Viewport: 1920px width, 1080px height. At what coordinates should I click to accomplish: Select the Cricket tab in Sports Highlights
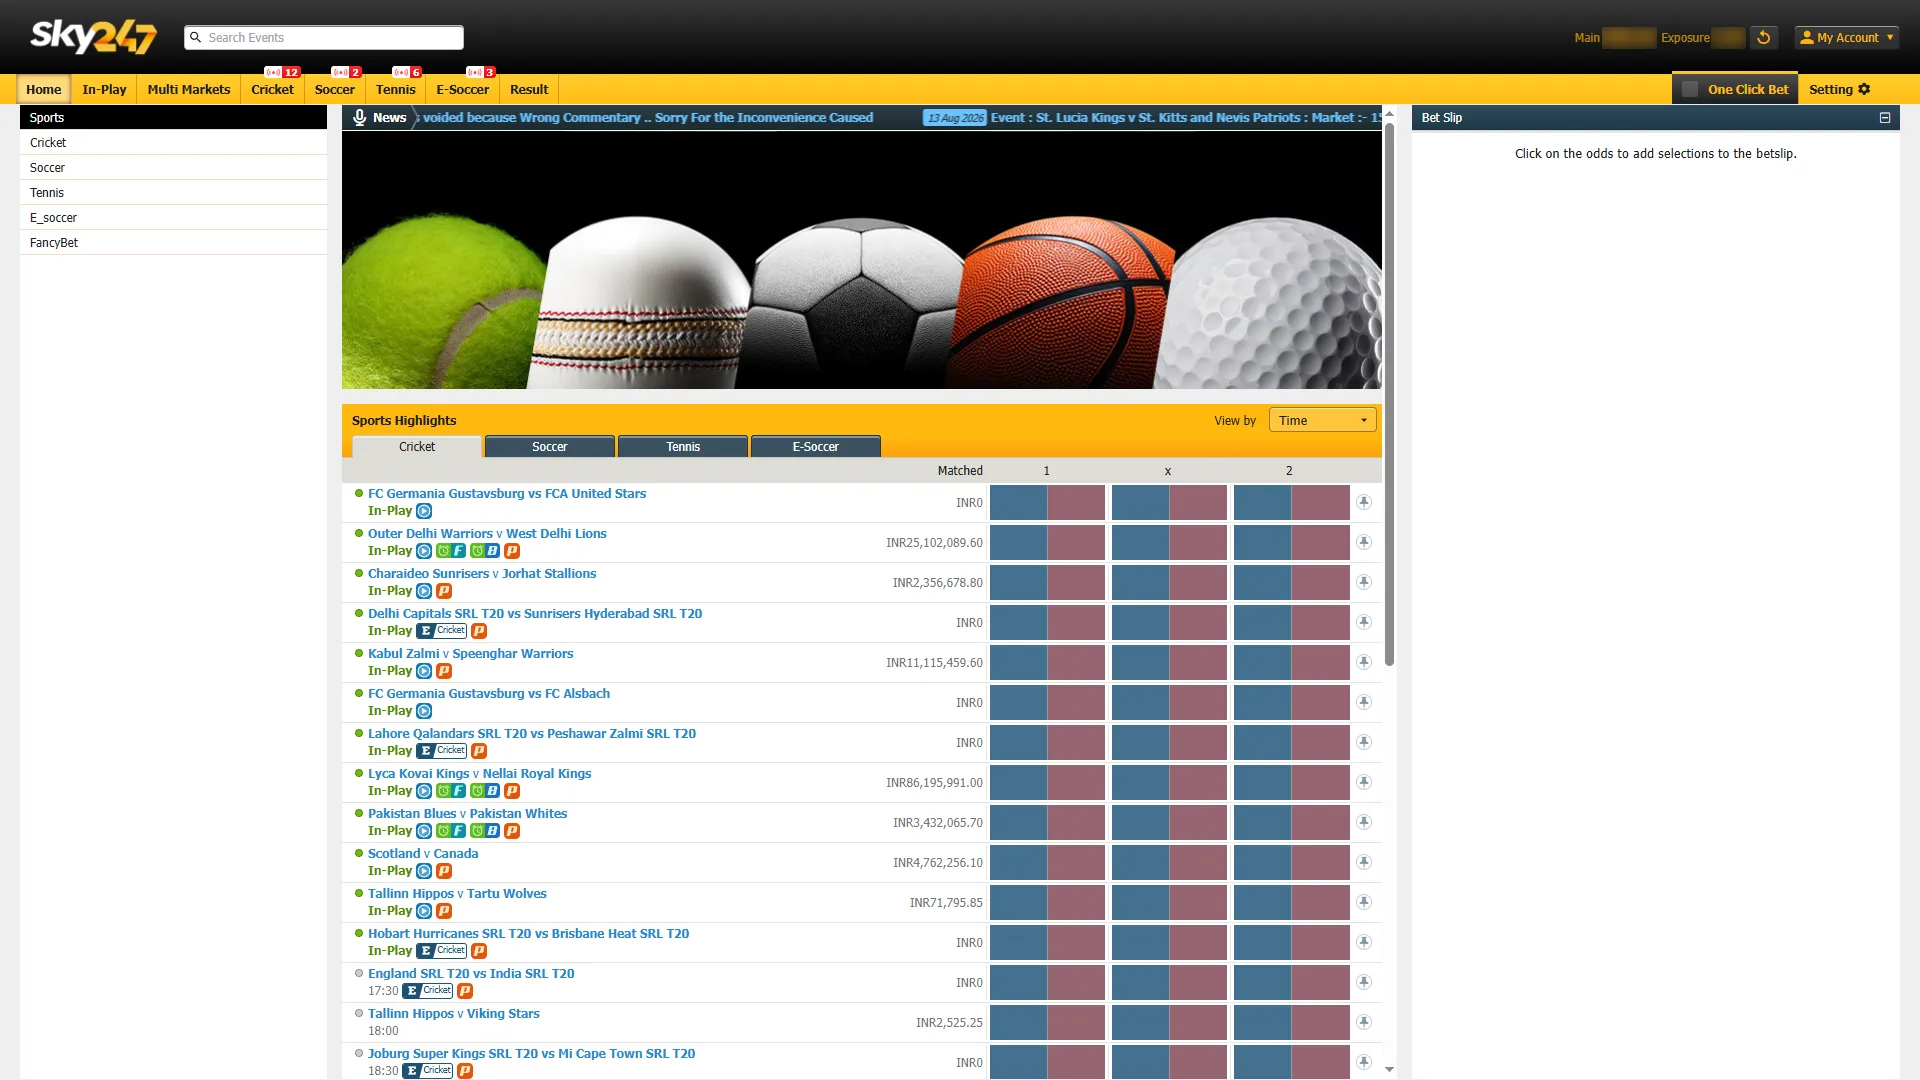417,447
